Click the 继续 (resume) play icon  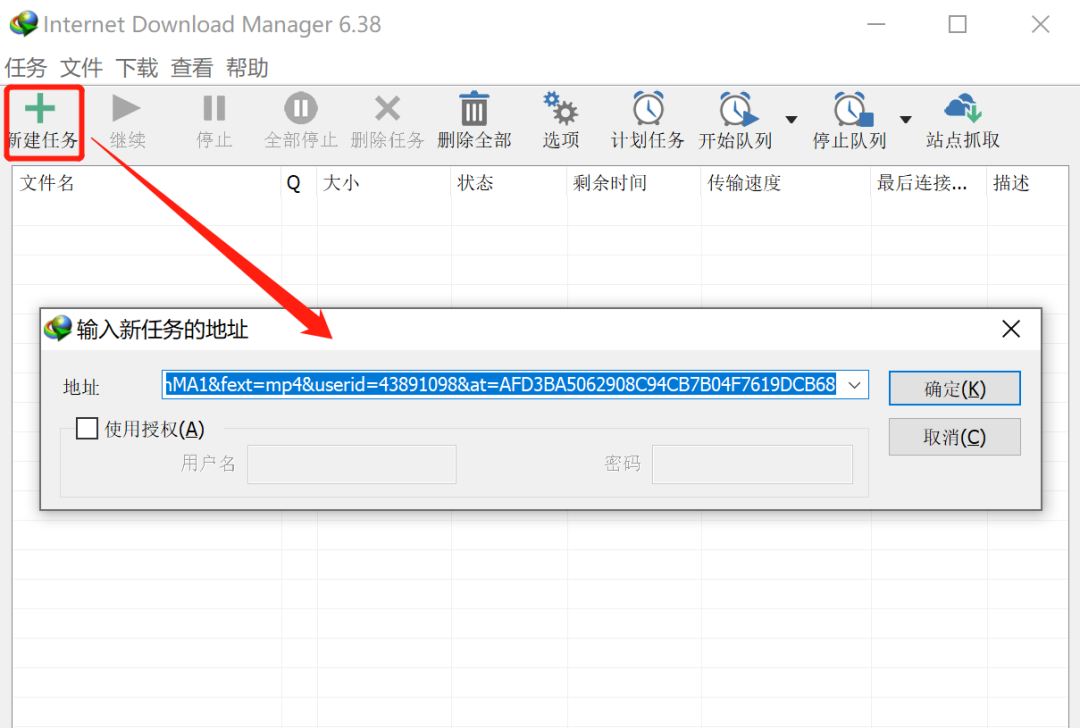126,108
